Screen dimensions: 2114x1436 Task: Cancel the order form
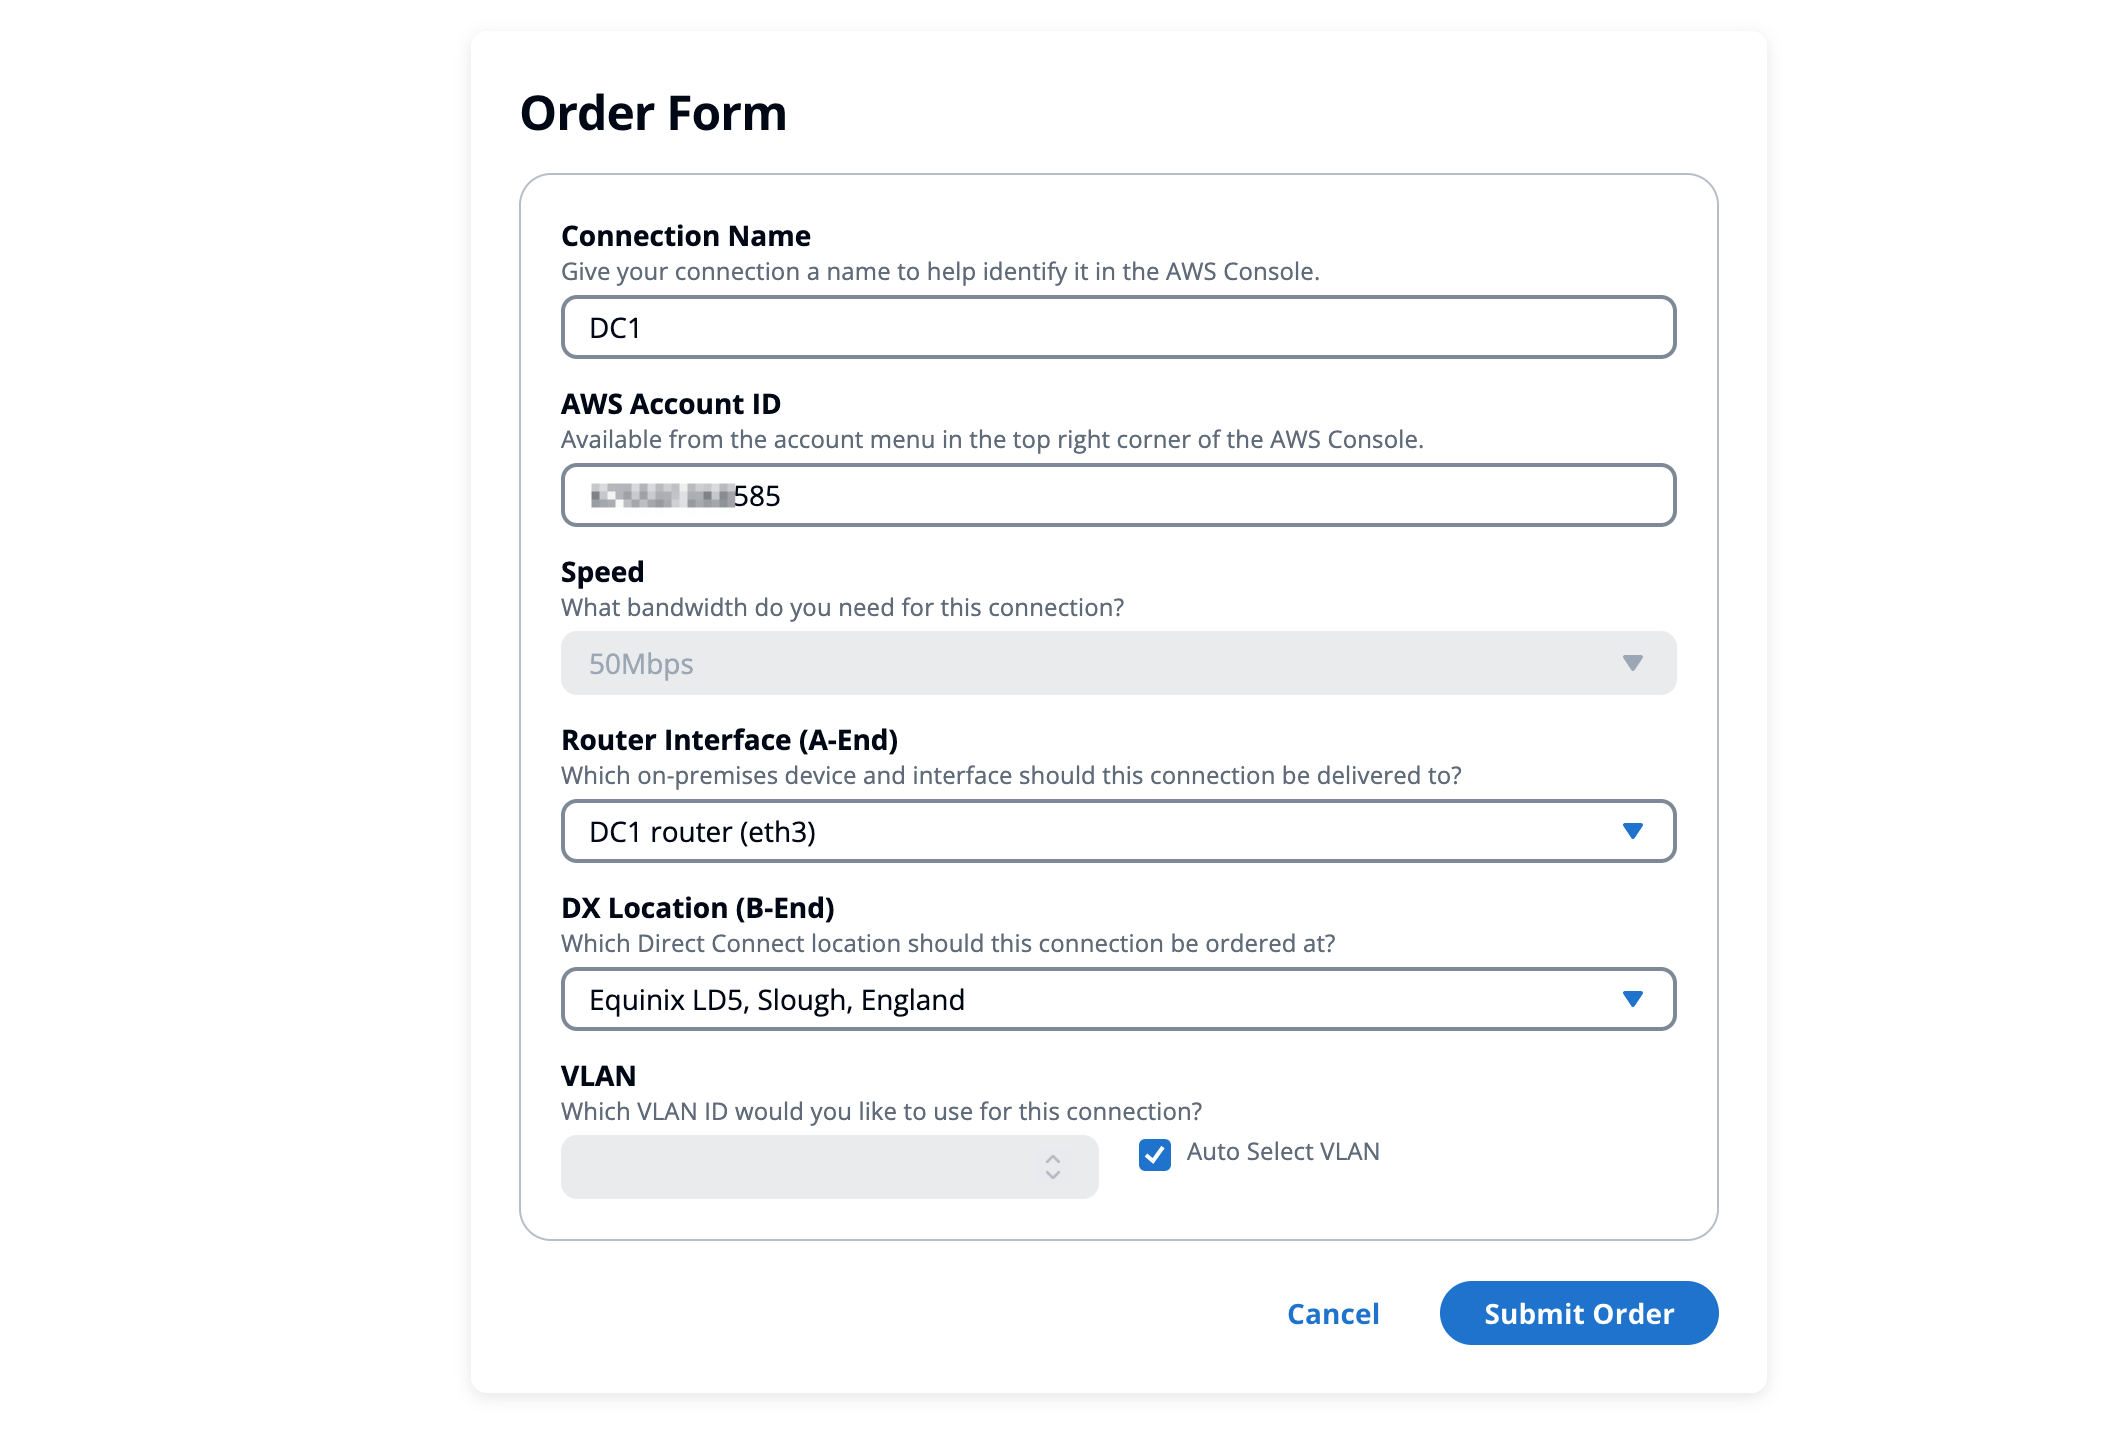(x=1333, y=1314)
